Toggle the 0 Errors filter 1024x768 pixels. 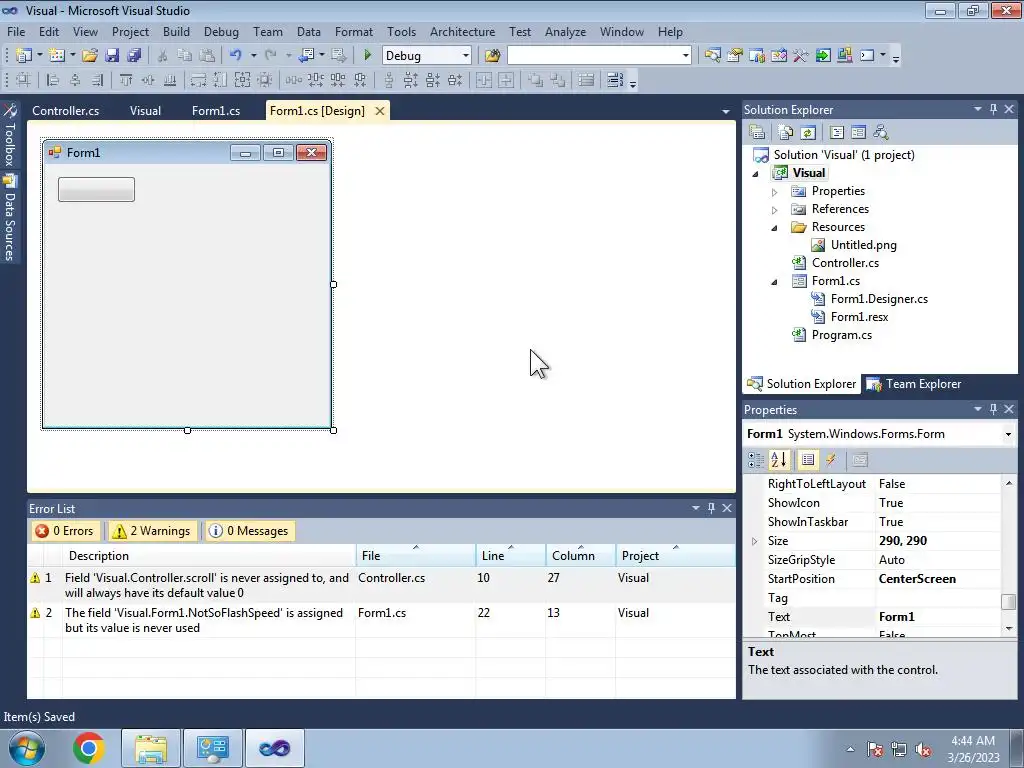65,531
